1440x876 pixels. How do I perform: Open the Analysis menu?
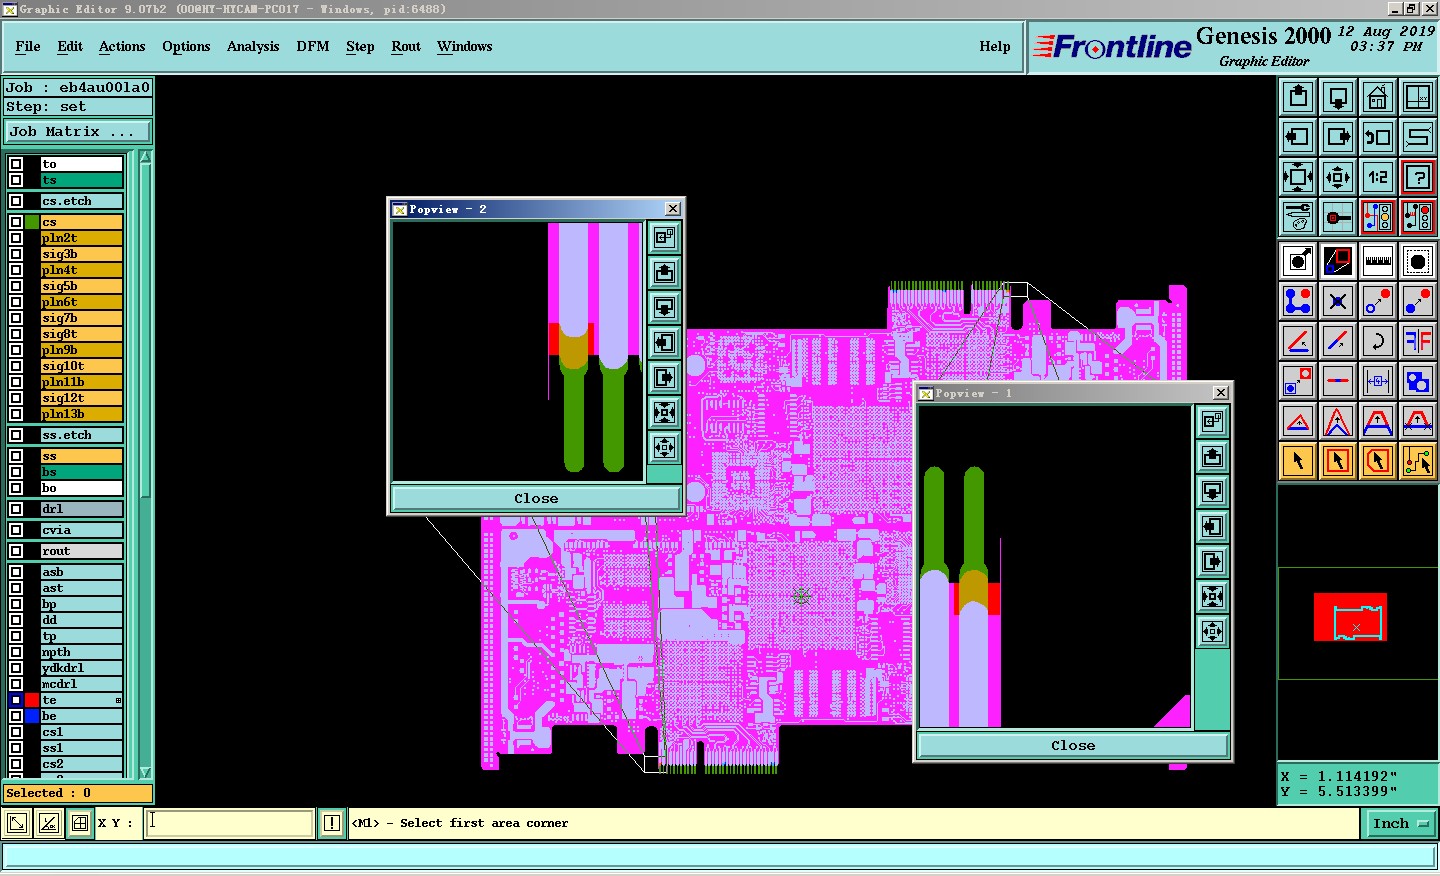coord(253,46)
